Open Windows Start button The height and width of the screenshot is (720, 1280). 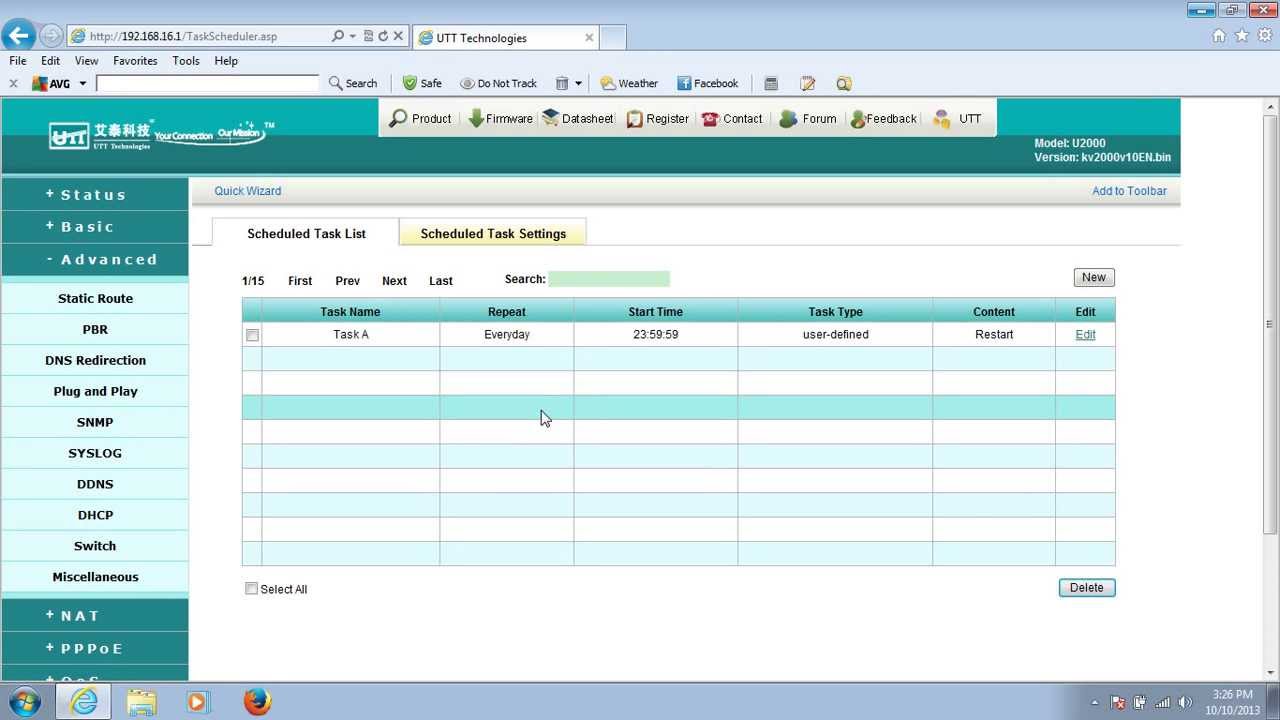point(24,701)
